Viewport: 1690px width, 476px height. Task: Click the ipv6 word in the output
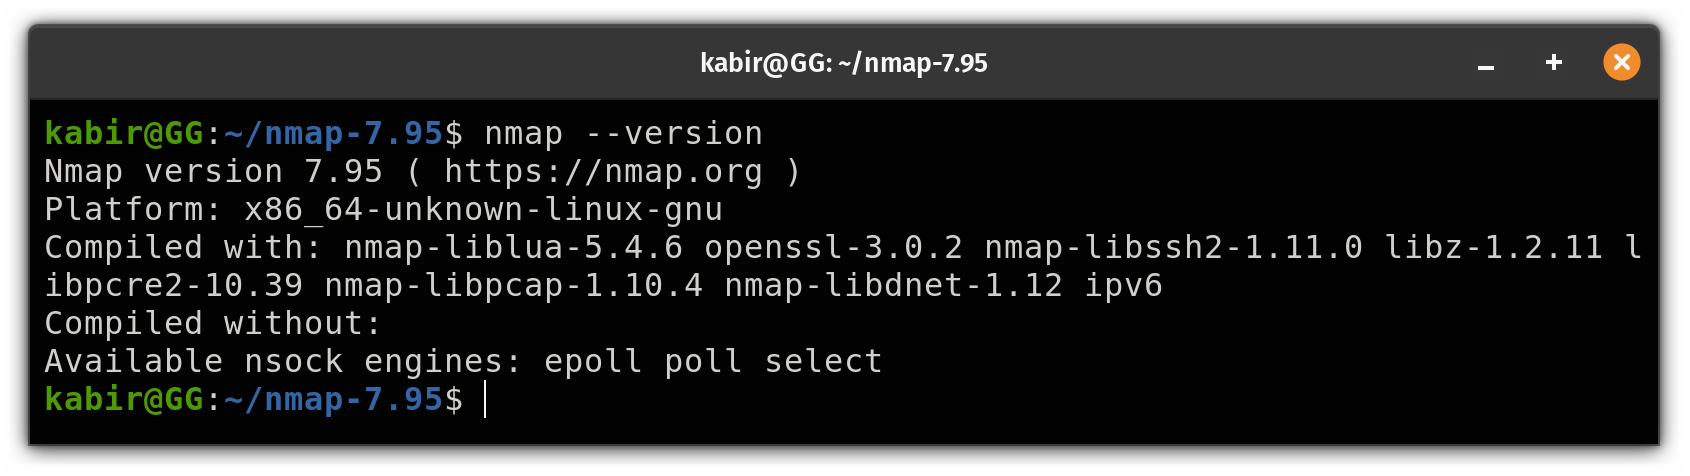[1123, 286]
